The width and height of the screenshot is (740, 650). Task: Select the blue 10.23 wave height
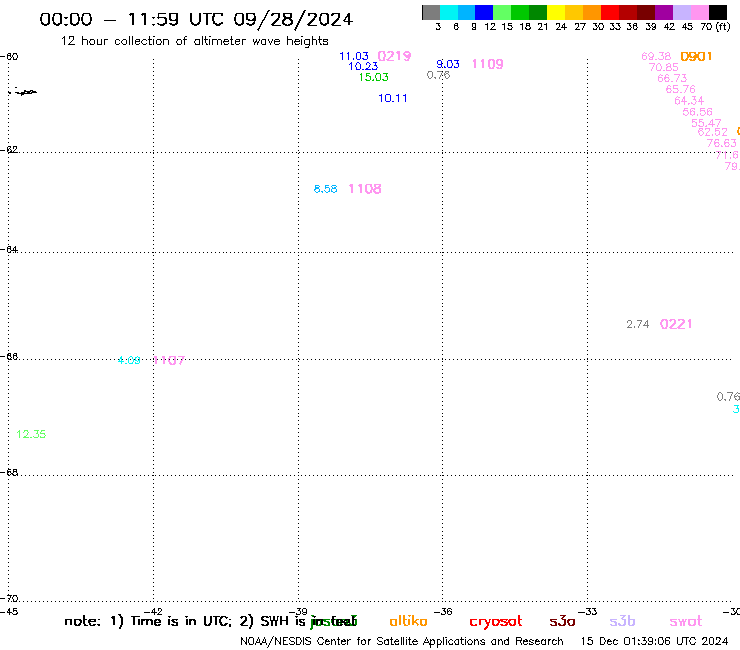click(x=363, y=67)
